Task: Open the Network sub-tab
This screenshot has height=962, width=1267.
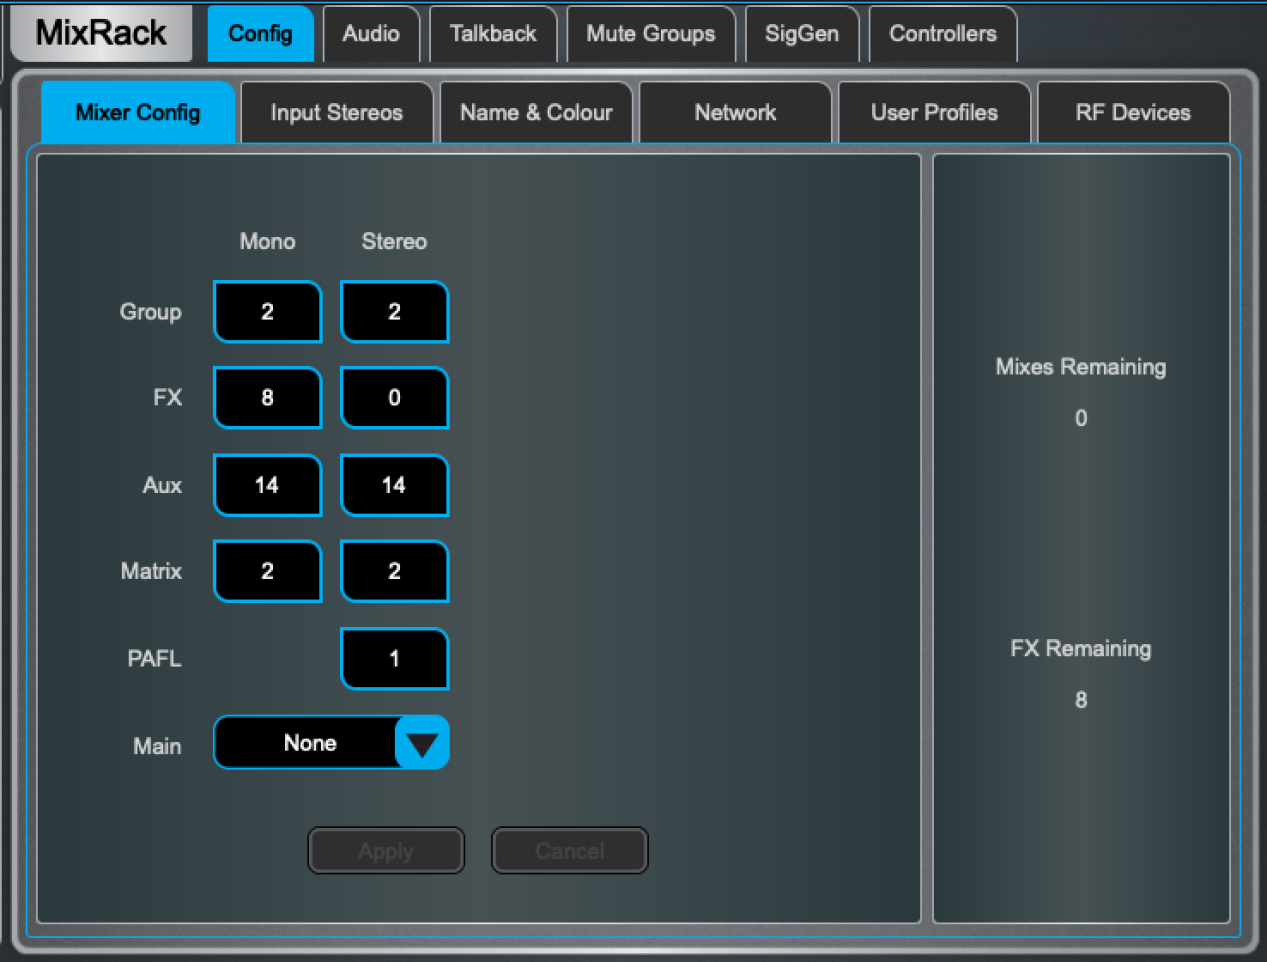Action: [735, 112]
